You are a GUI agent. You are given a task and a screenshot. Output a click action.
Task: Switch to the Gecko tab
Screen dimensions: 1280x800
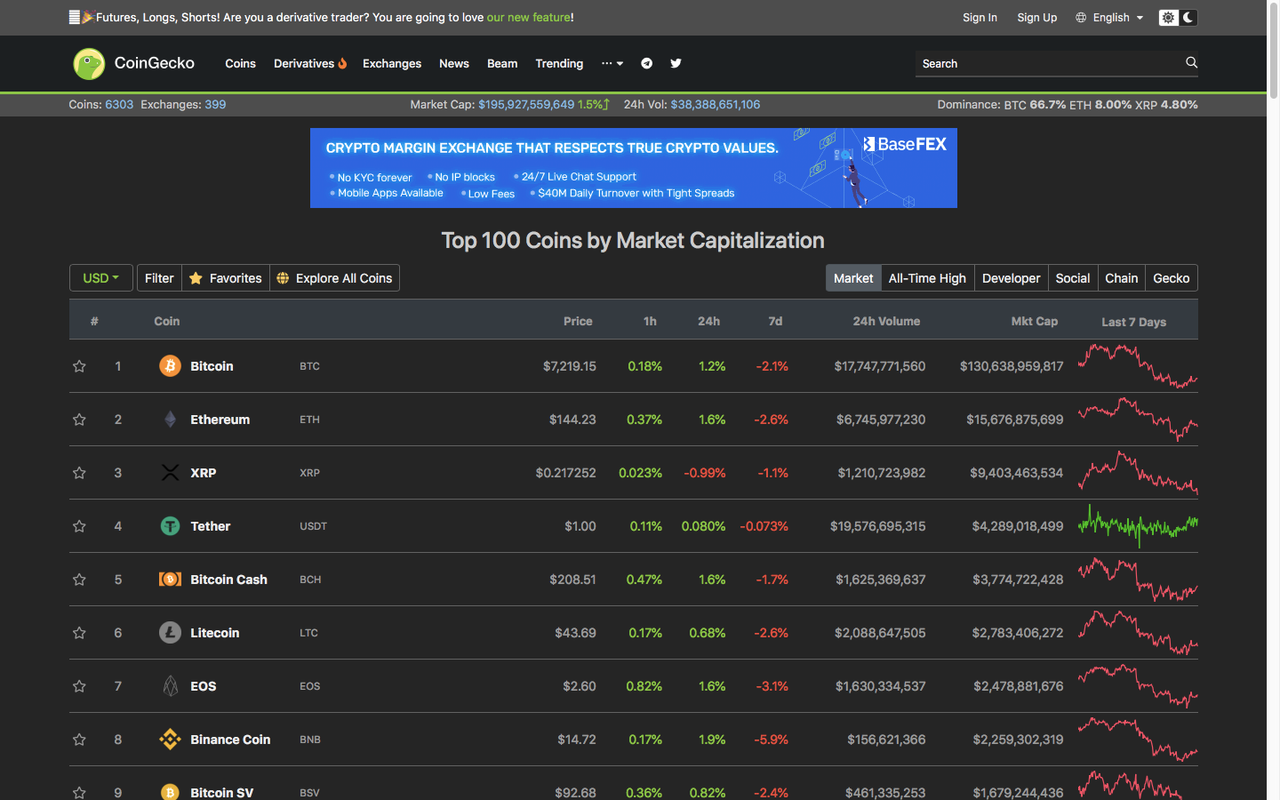tap(1171, 278)
